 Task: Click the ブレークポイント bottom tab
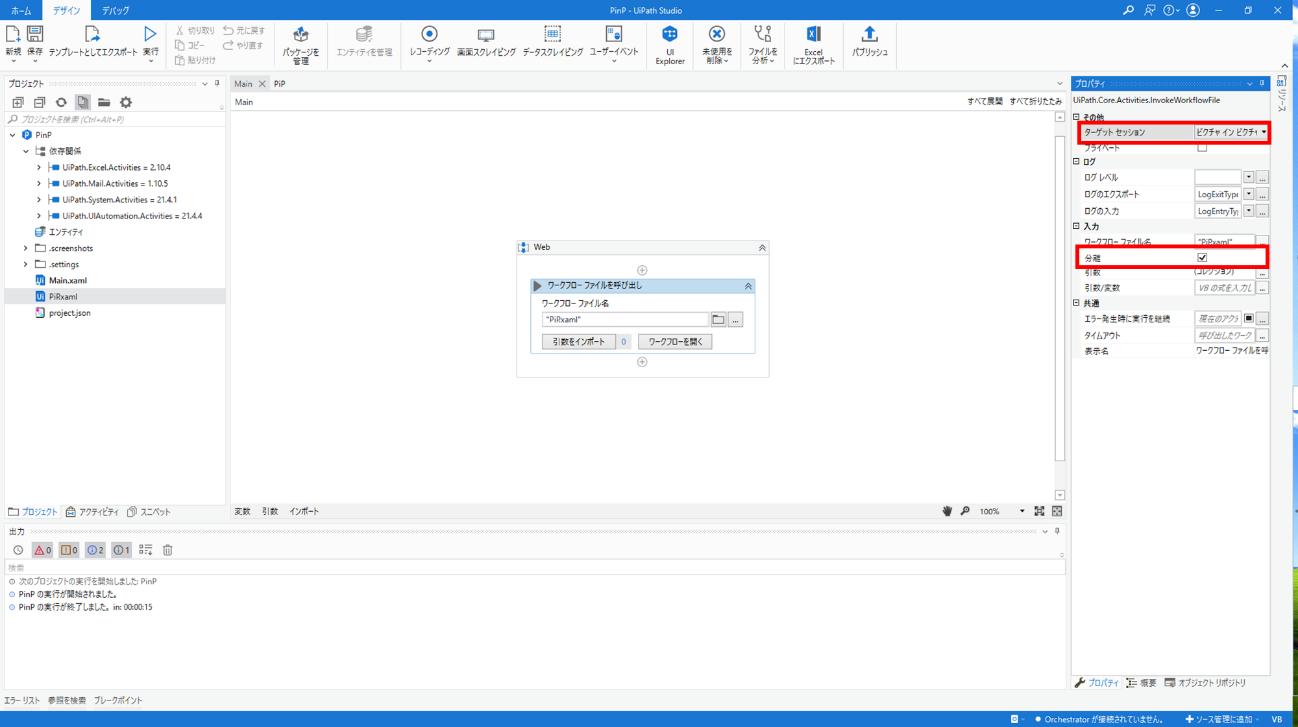click(118, 701)
